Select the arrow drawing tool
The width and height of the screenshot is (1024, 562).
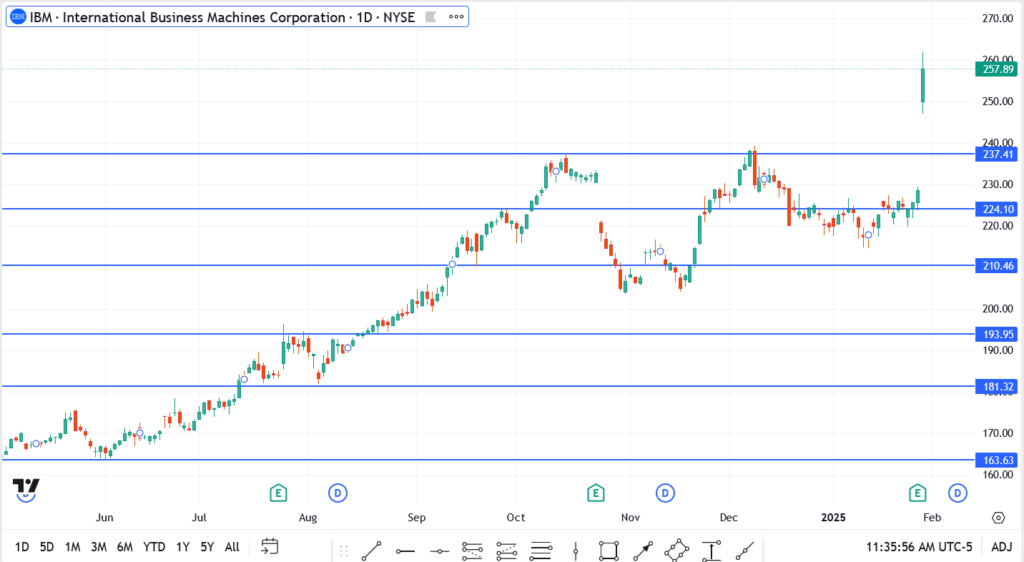[x=642, y=549]
